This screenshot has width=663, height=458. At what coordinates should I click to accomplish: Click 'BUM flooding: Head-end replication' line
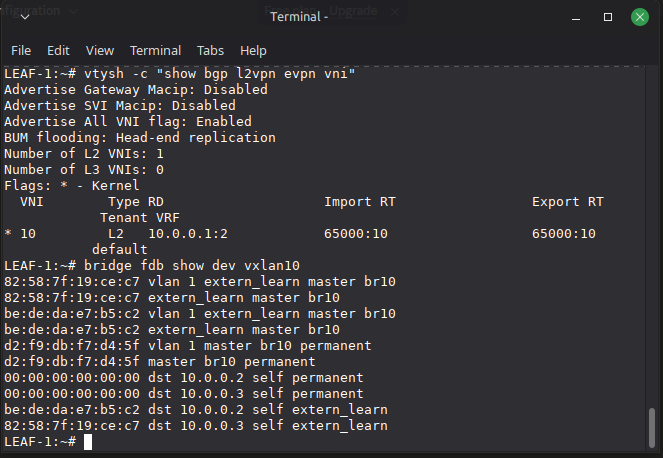pyautogui.click(x=140, y=138)
